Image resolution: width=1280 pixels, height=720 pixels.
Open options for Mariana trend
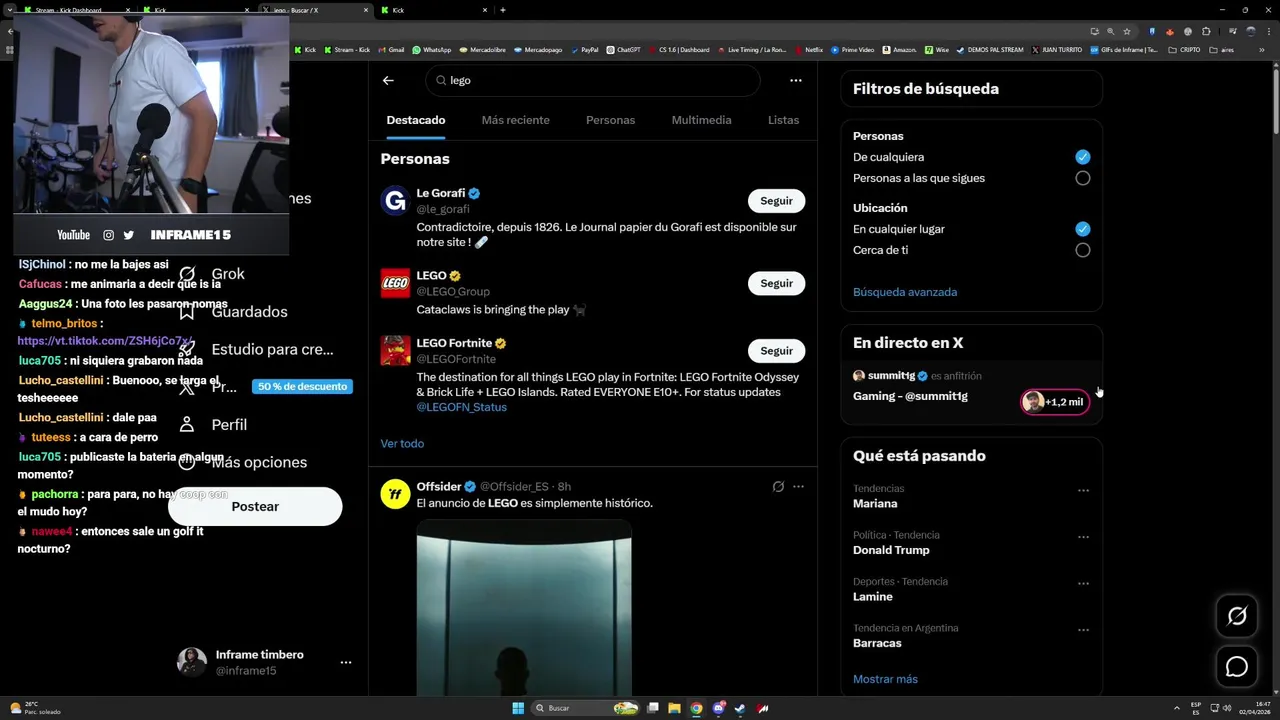[x=1083, y=491]
